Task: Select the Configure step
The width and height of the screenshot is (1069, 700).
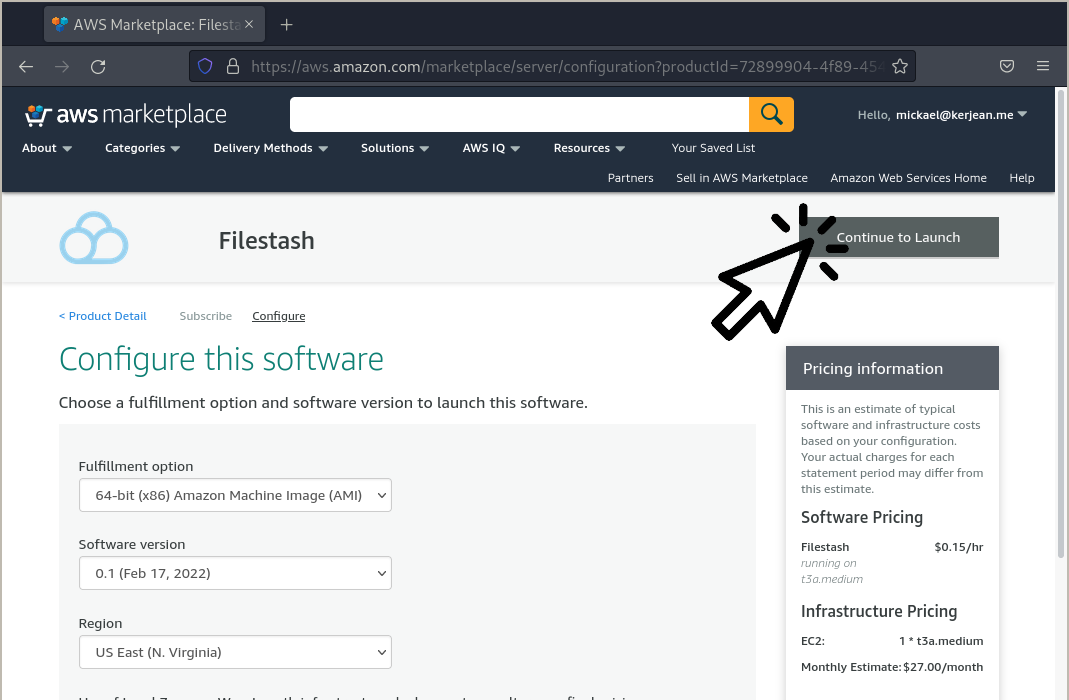Action: coord(279,316)
